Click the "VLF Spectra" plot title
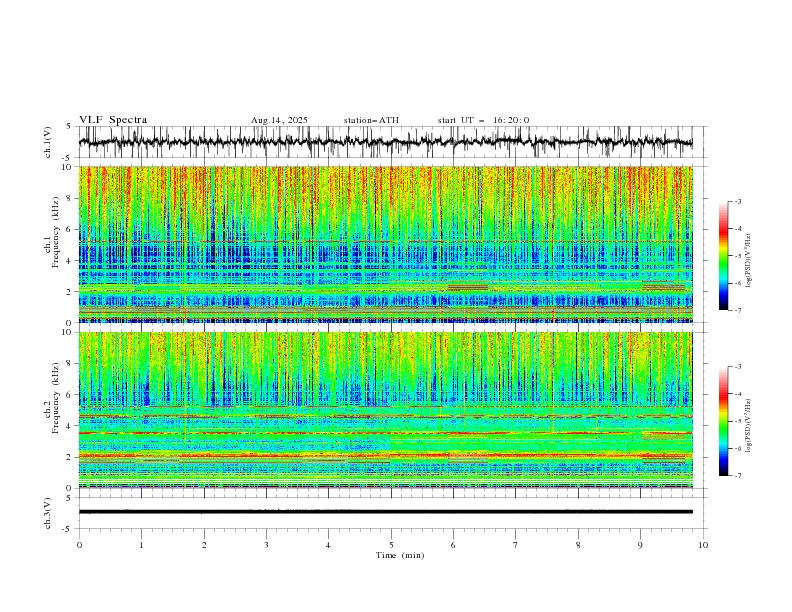 tap(113, 120)
